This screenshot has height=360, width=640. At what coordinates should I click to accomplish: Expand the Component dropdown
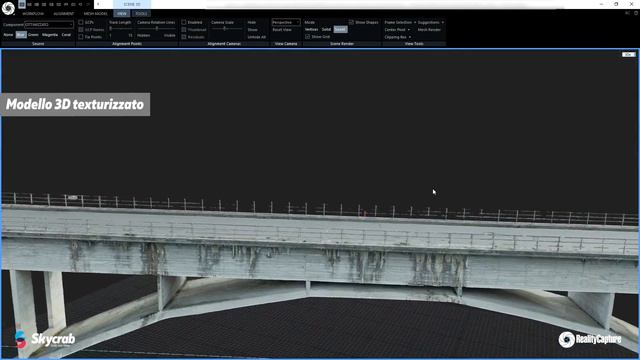pyautogui.click(x=49, y=24)
